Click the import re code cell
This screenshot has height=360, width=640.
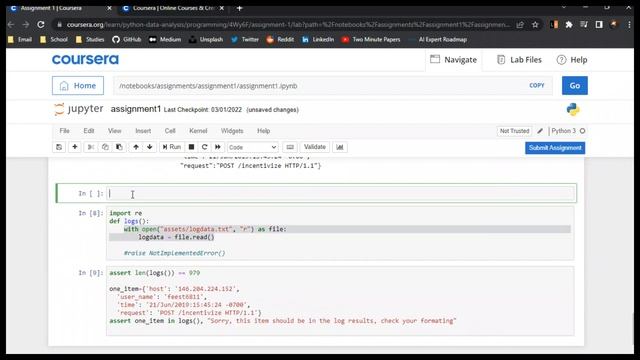pos(340,233)
